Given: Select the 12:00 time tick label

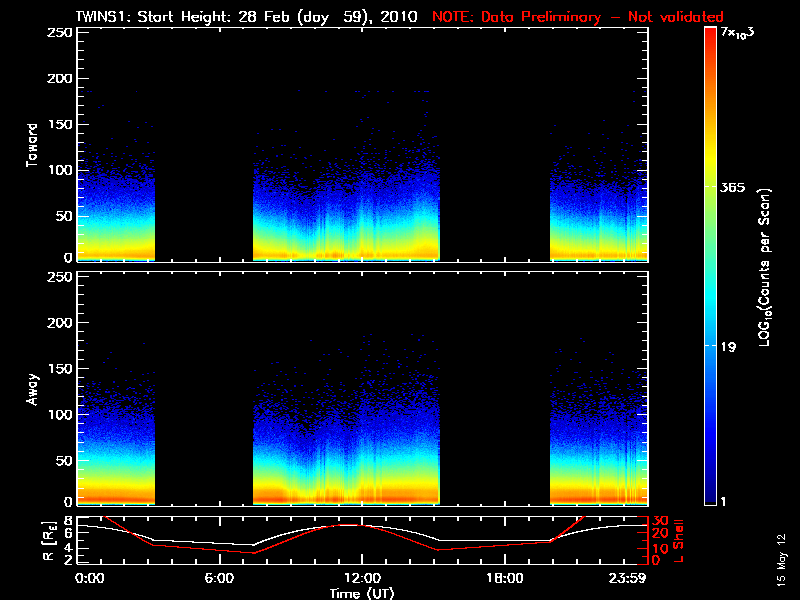Looking at the screenshot, I should 361,578.
